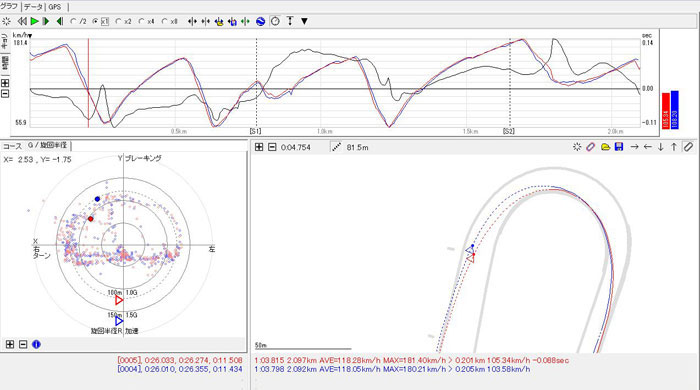Switch to the グラフ tab

click(9, 6)
